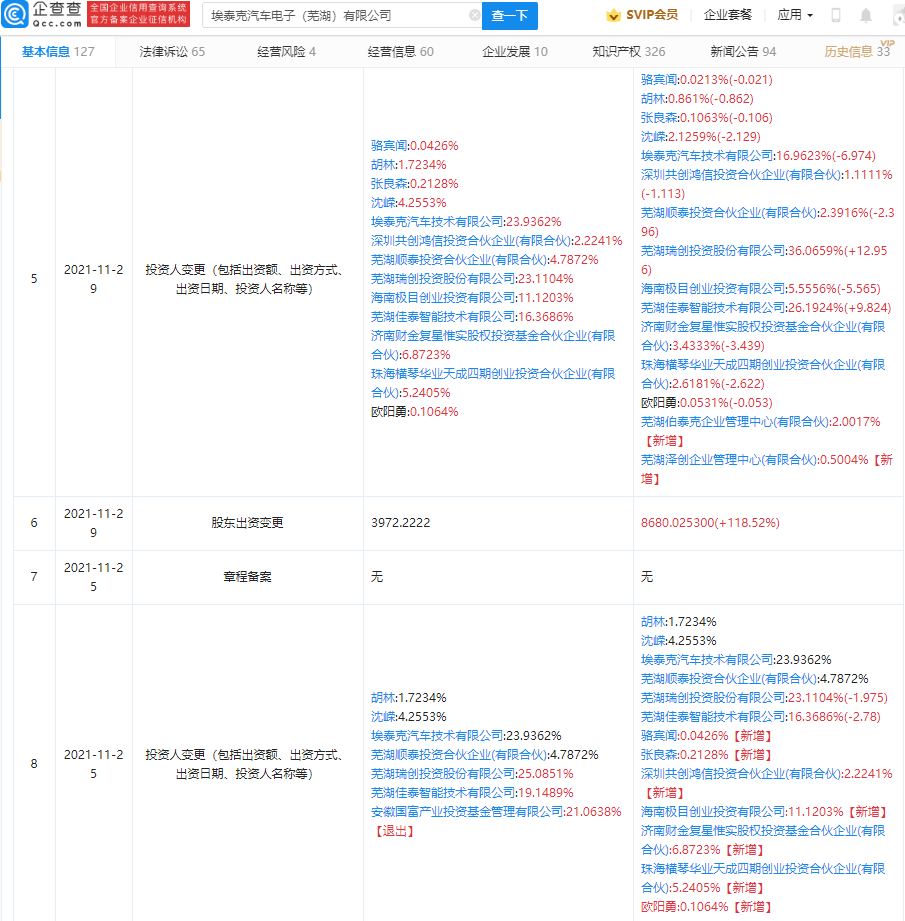Open 海南极目创业投资 link showing 5.5556%
905x921 pixels.
point(713,289)
